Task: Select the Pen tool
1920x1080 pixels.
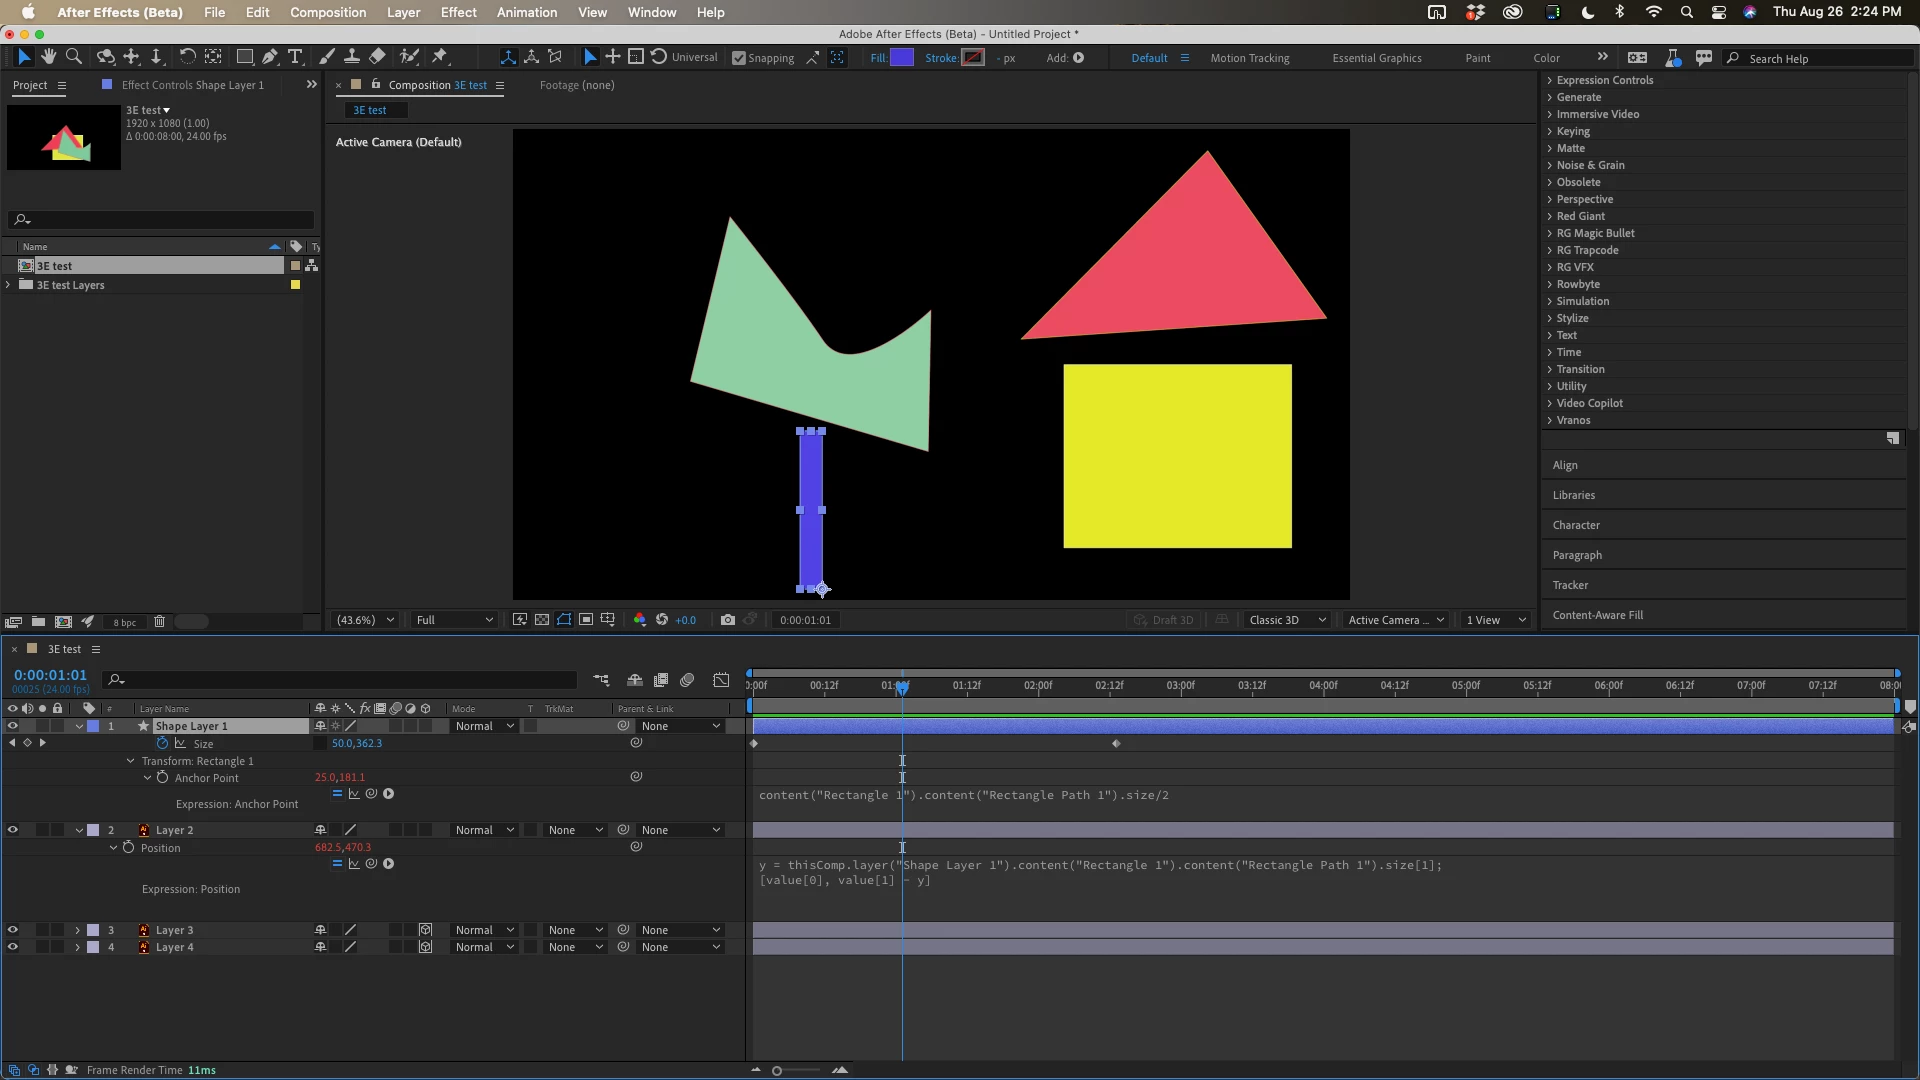Action: [x=270, y=57]
